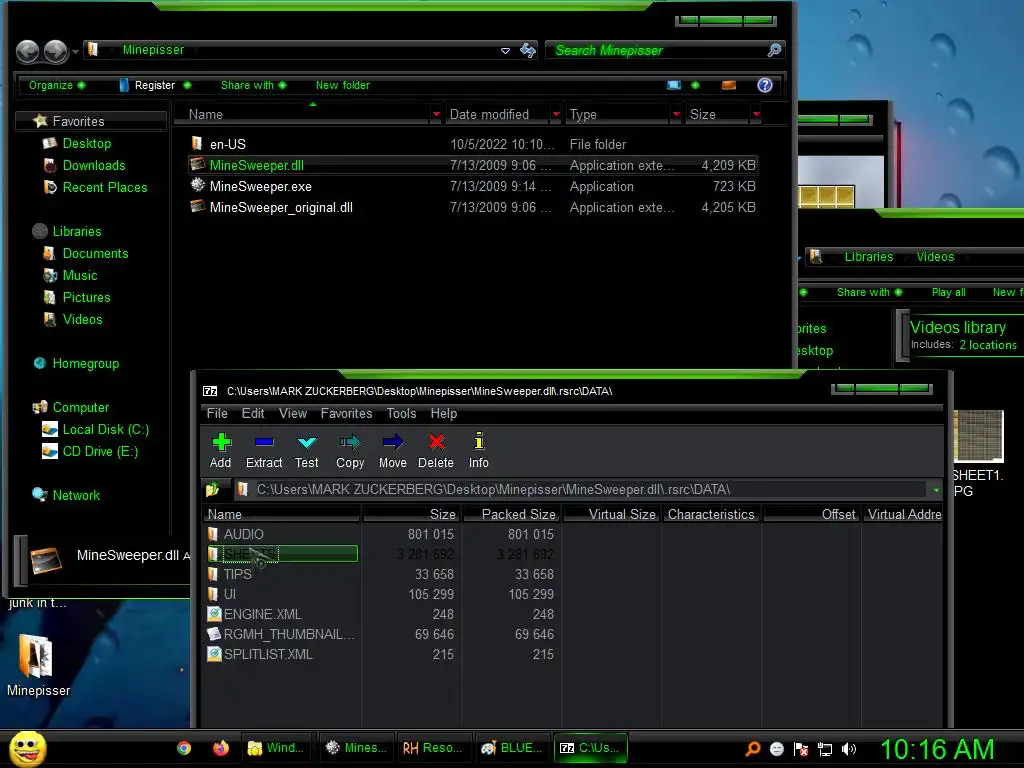Open the Minepisser desktop folder icon
Viewport: 1024px width, 768px height.
[38, 664]
